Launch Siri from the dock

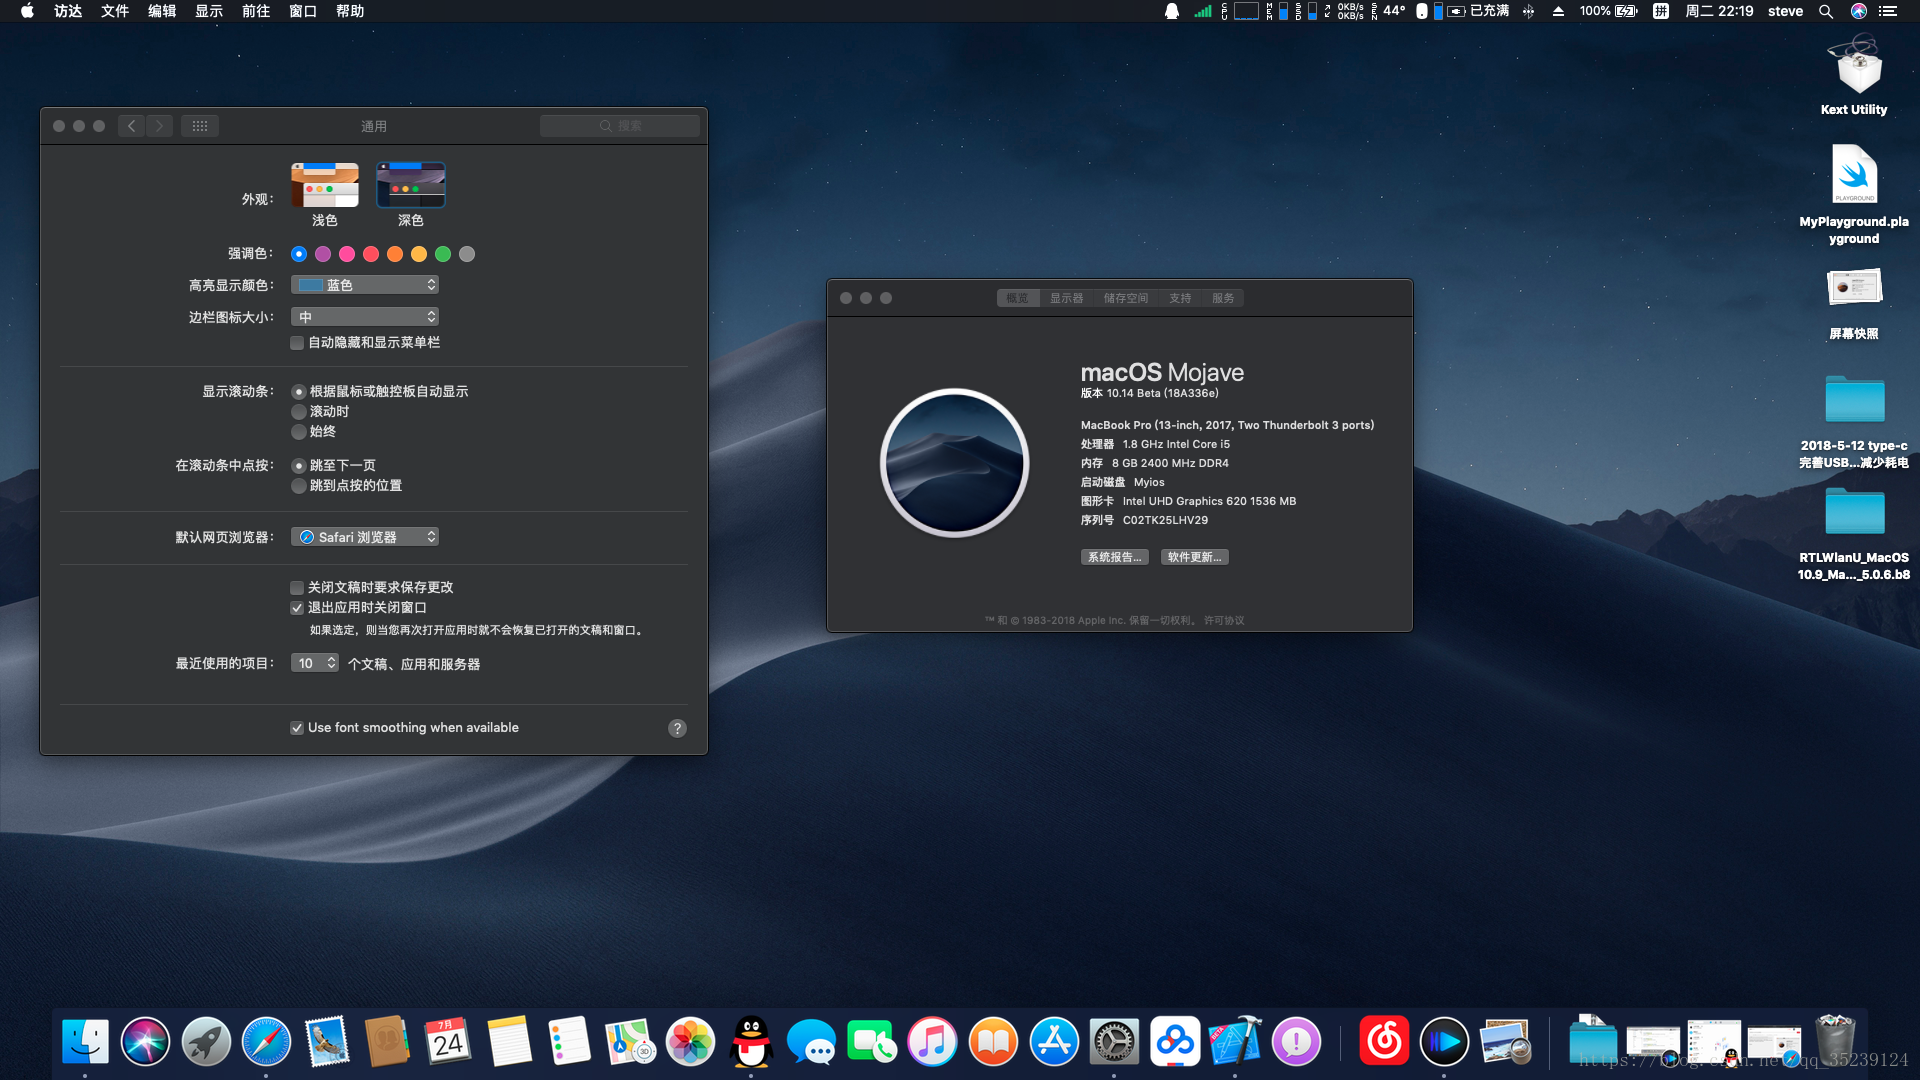145,1042
